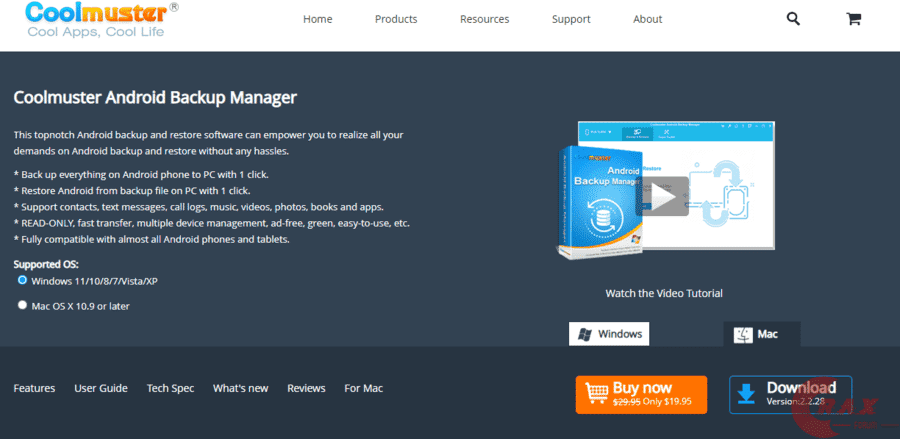Switch to the Mac tab
Screen dimensions: 900x439
pos(762,334)
